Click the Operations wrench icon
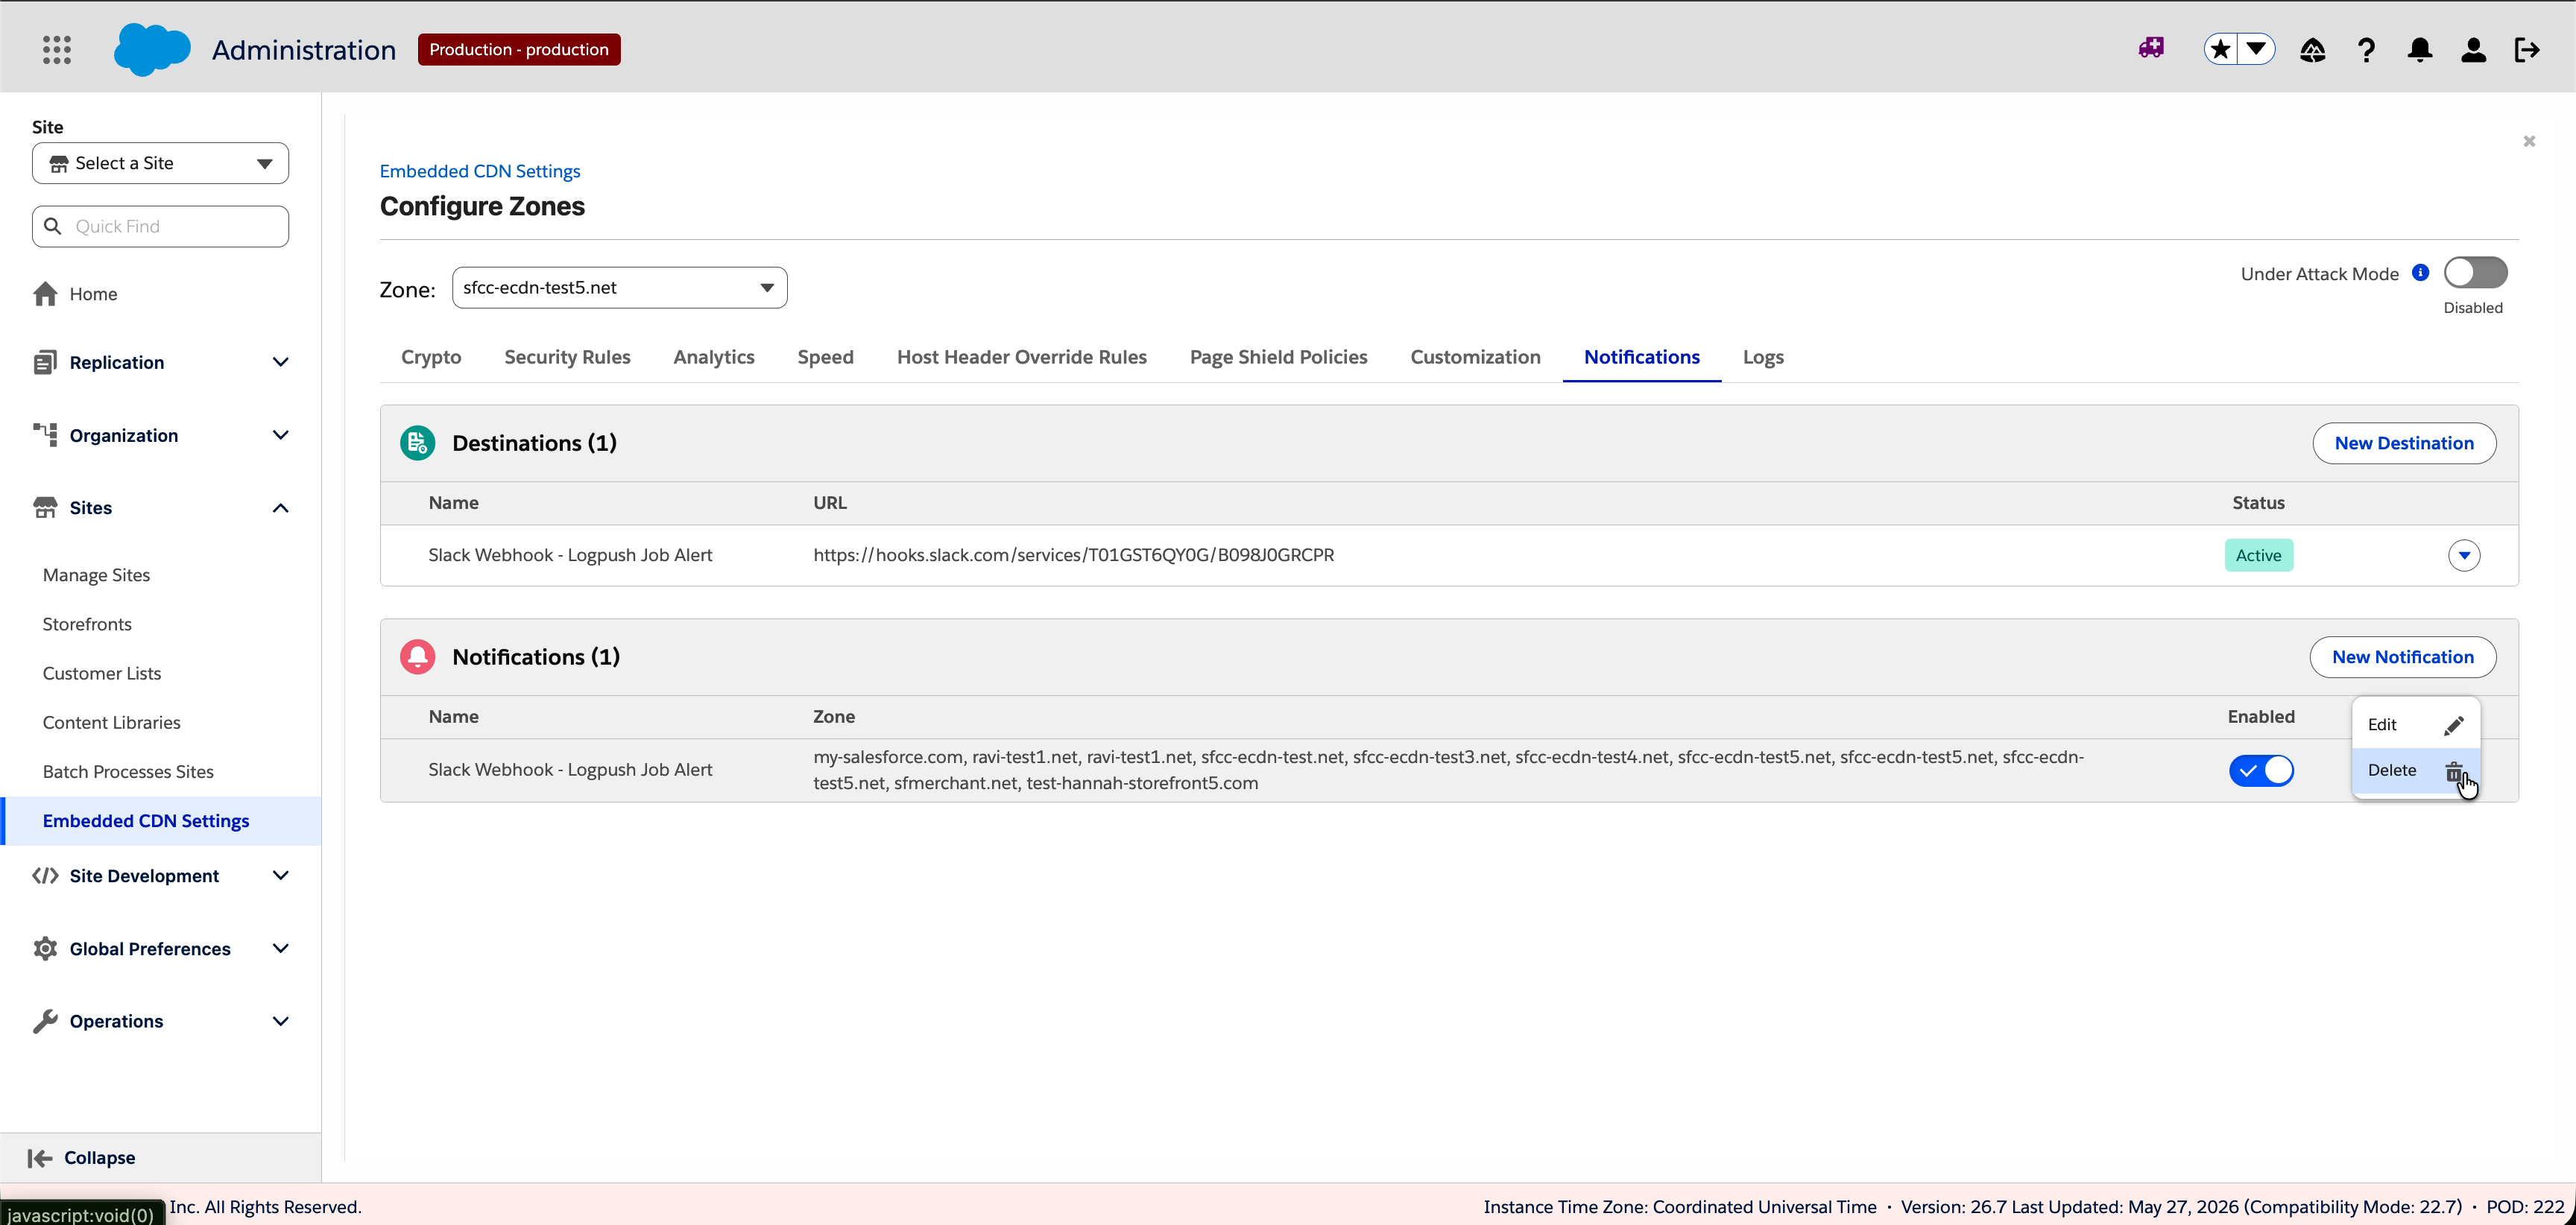This screenshot has height=1225, width=2576. coord(45,1021)
